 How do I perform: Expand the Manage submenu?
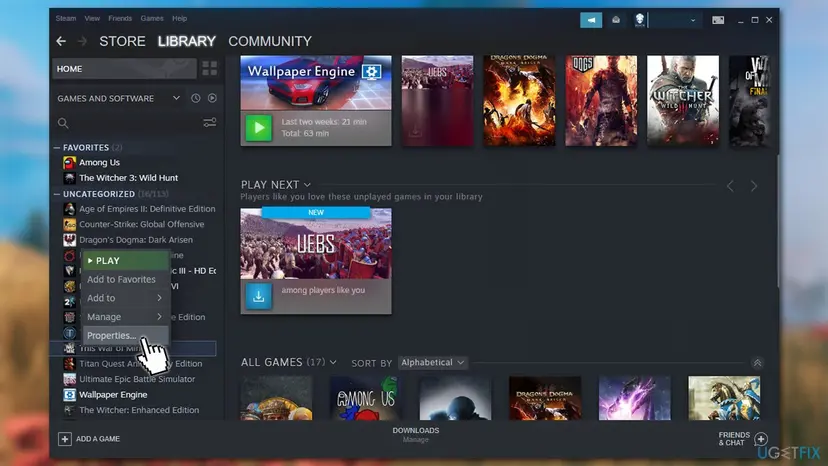(125, 317)
